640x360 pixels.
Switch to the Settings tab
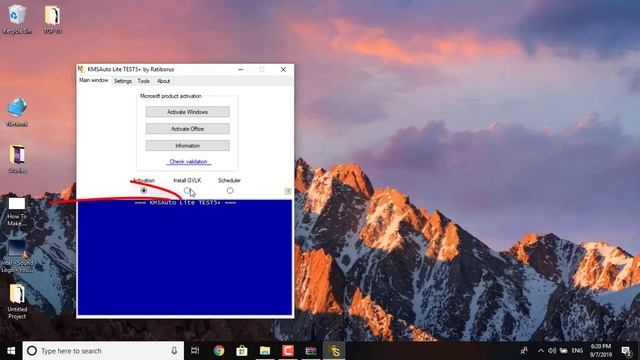click(x=123, y=81)
